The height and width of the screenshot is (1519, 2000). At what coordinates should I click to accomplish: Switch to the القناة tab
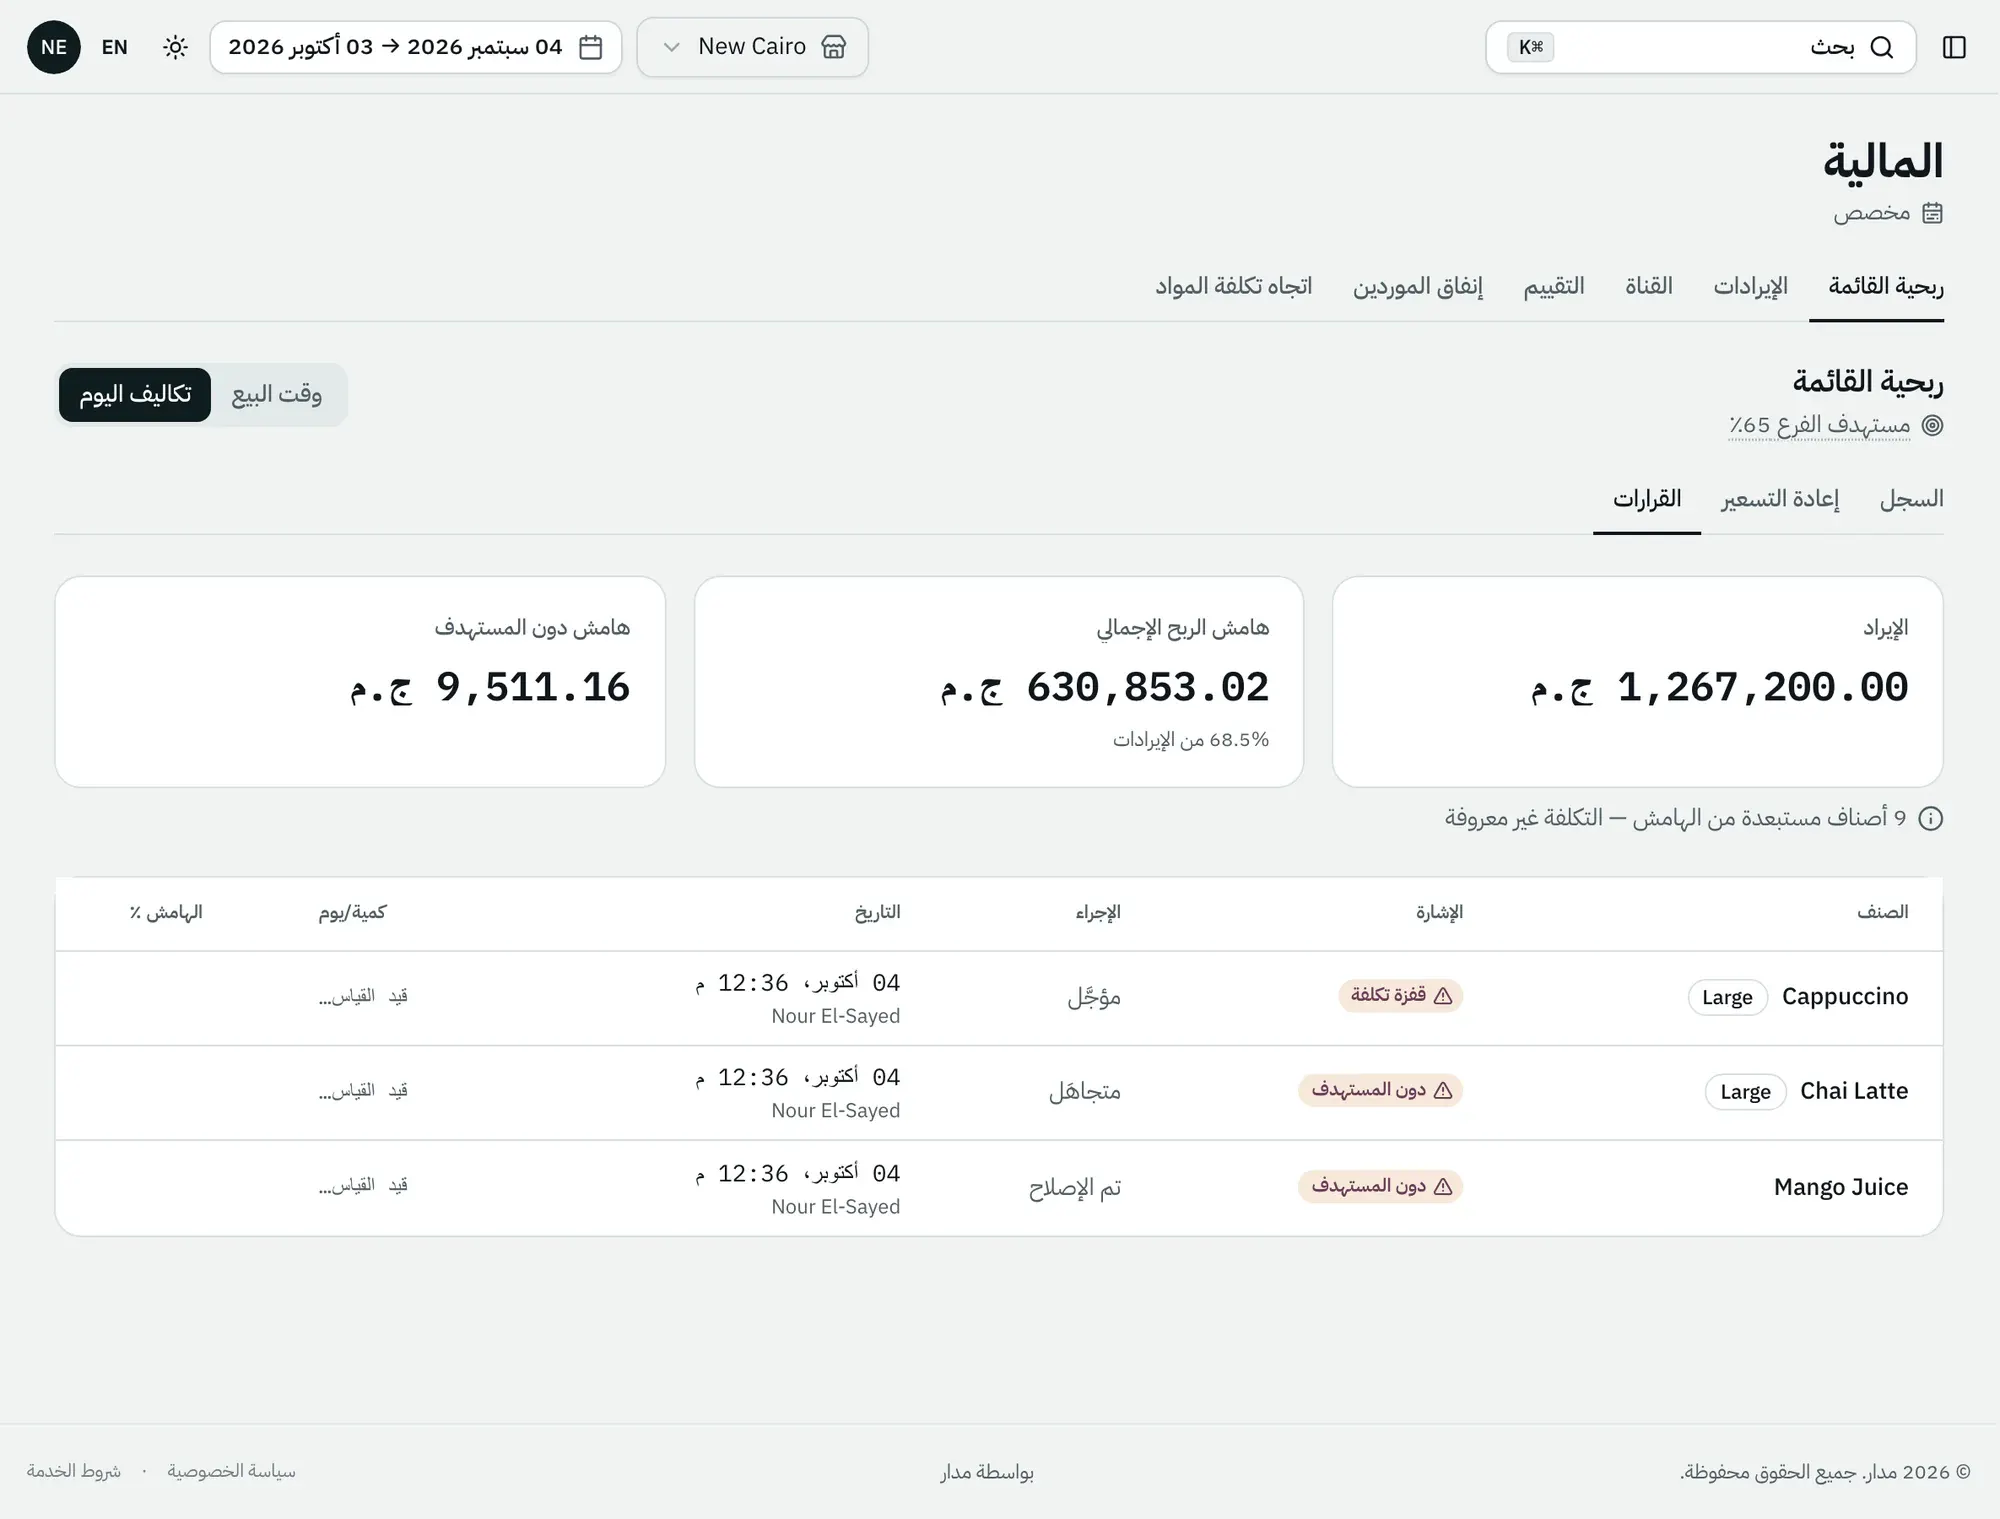tap(1648, 287)
